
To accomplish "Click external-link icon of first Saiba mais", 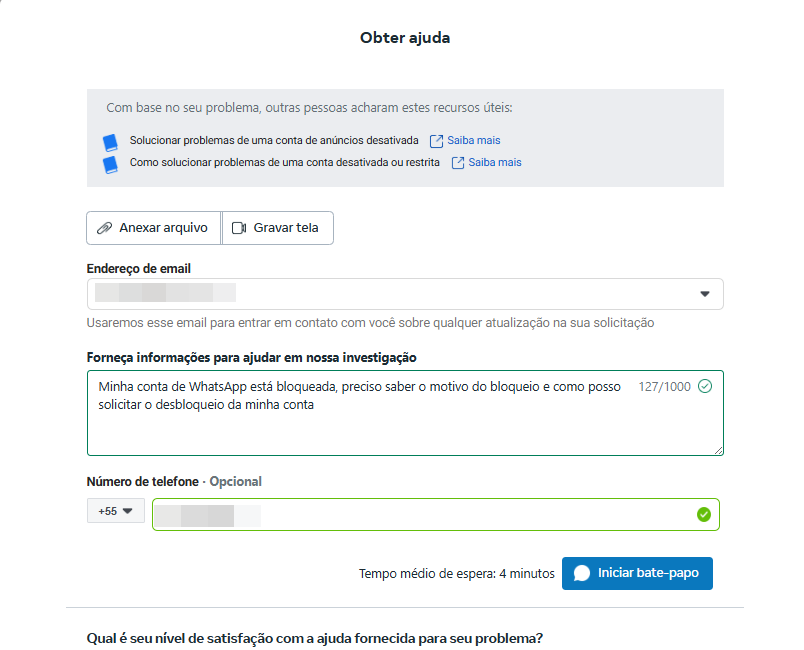I will [x=436, y=141].
